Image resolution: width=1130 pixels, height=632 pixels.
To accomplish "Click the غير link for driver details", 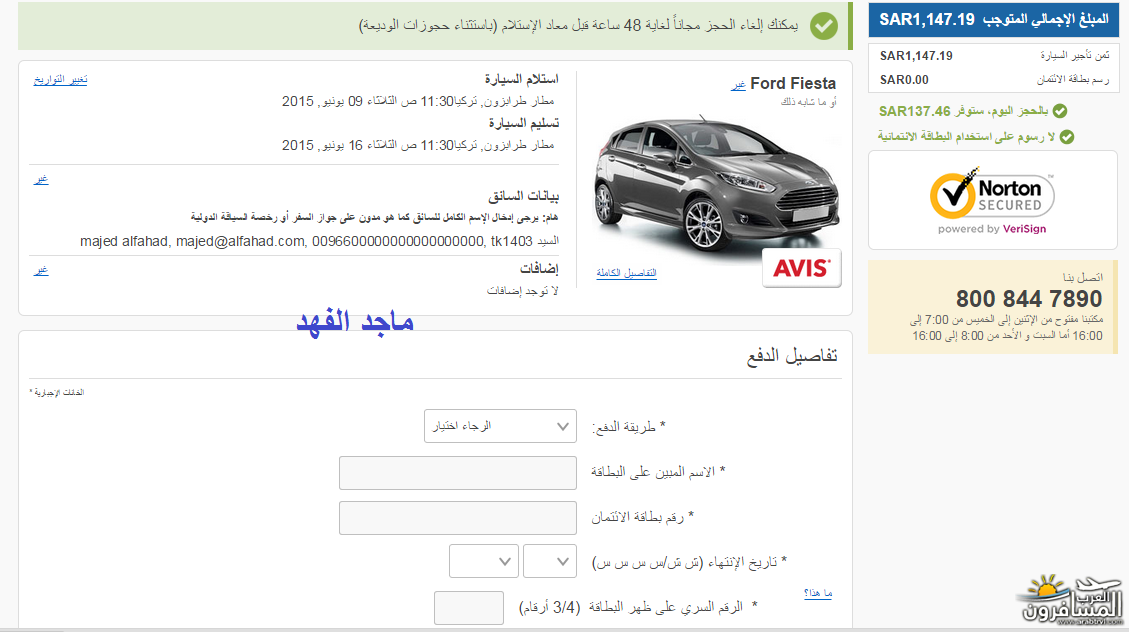I will coord(40,179).
